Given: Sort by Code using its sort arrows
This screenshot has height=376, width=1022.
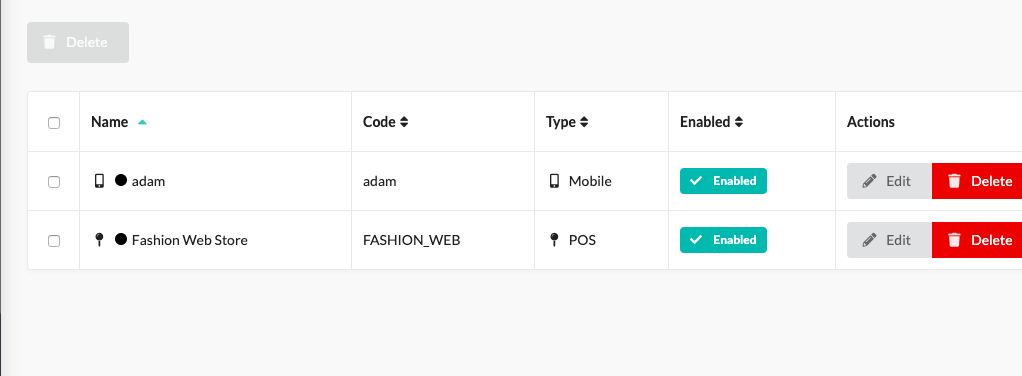Looking at the screenshot, I should pyautogui.click(x=404, y=122).
